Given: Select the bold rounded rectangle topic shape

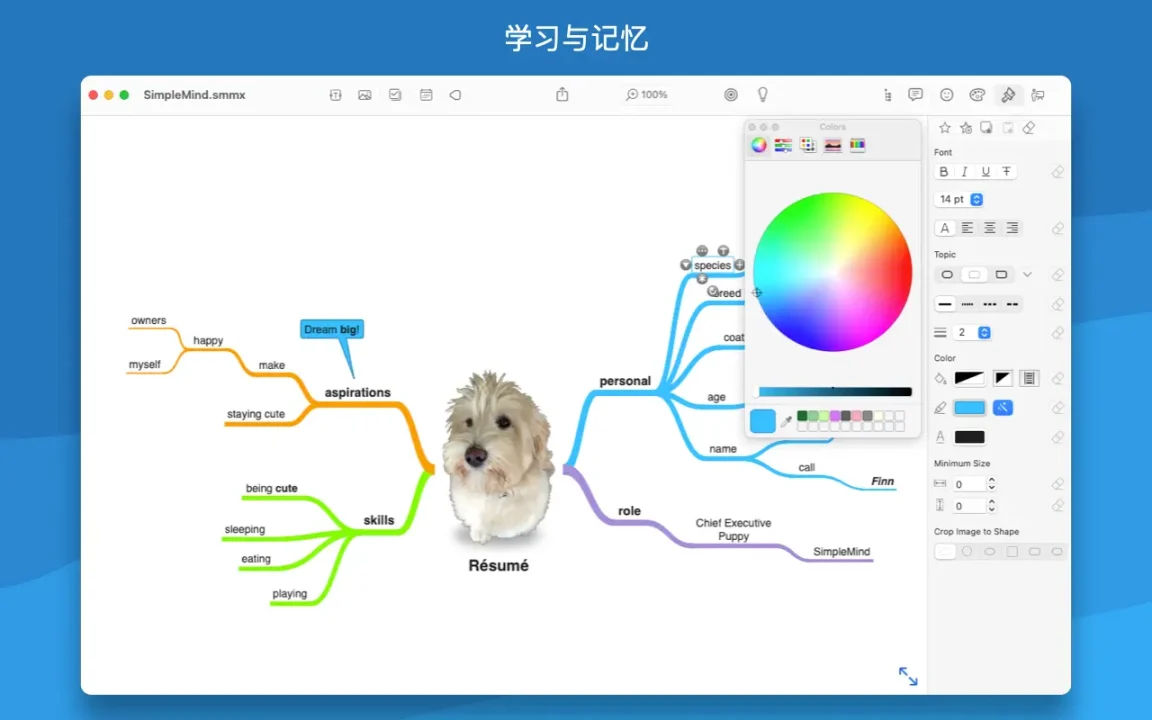Looking at the screenshot, I should [x=1001, y=275].
